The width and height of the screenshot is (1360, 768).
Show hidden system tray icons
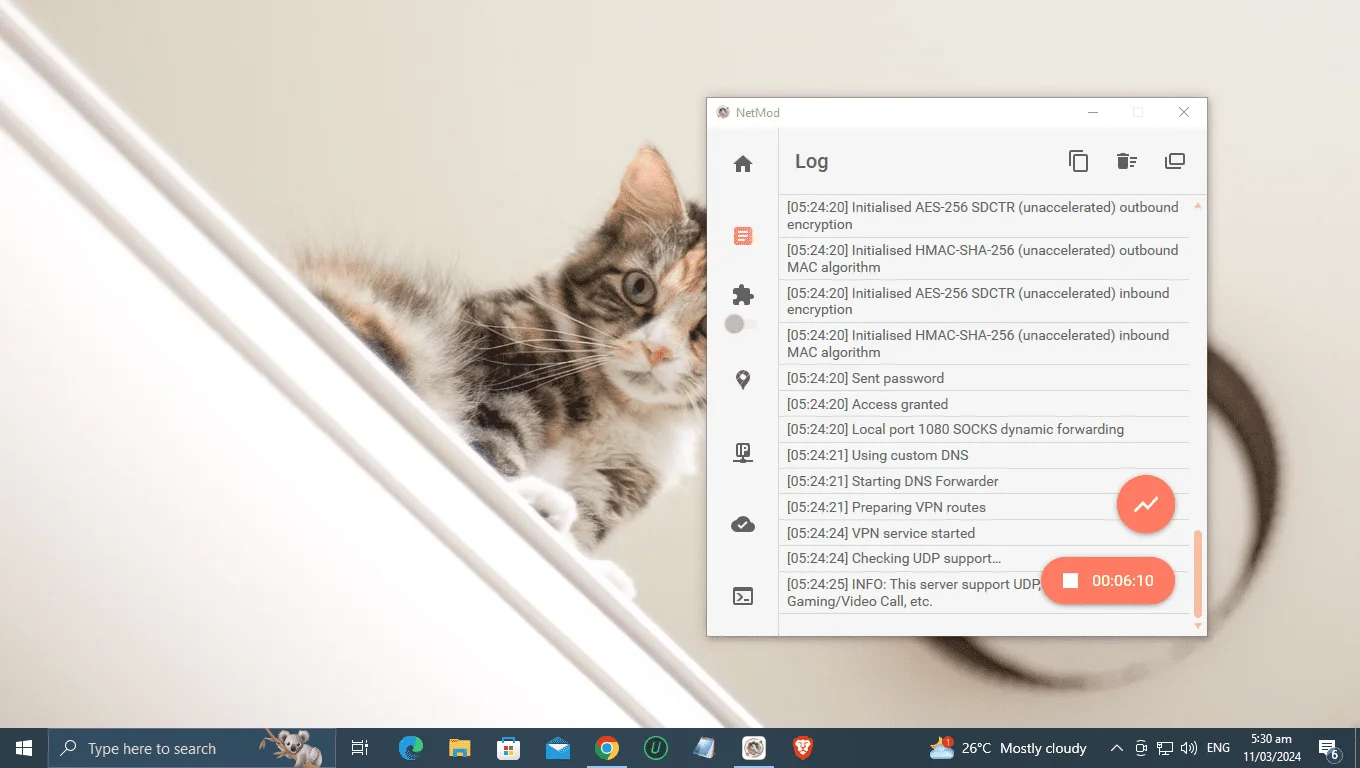tap(1117, 748)
